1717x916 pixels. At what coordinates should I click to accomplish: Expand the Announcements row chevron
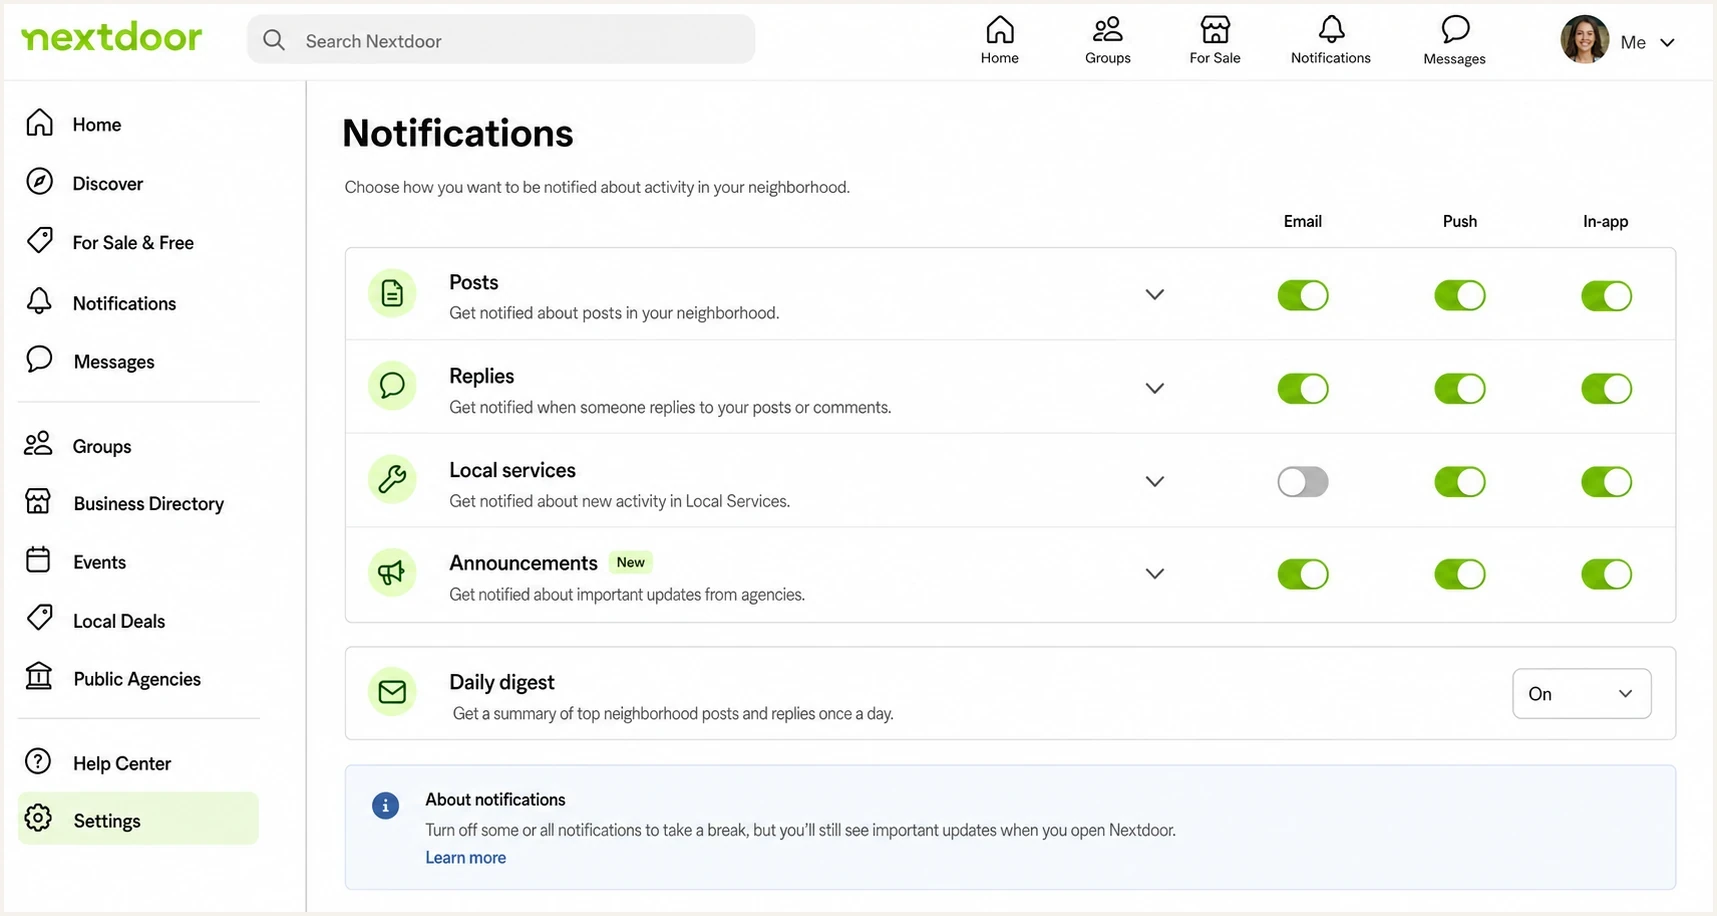point(1154,574)
